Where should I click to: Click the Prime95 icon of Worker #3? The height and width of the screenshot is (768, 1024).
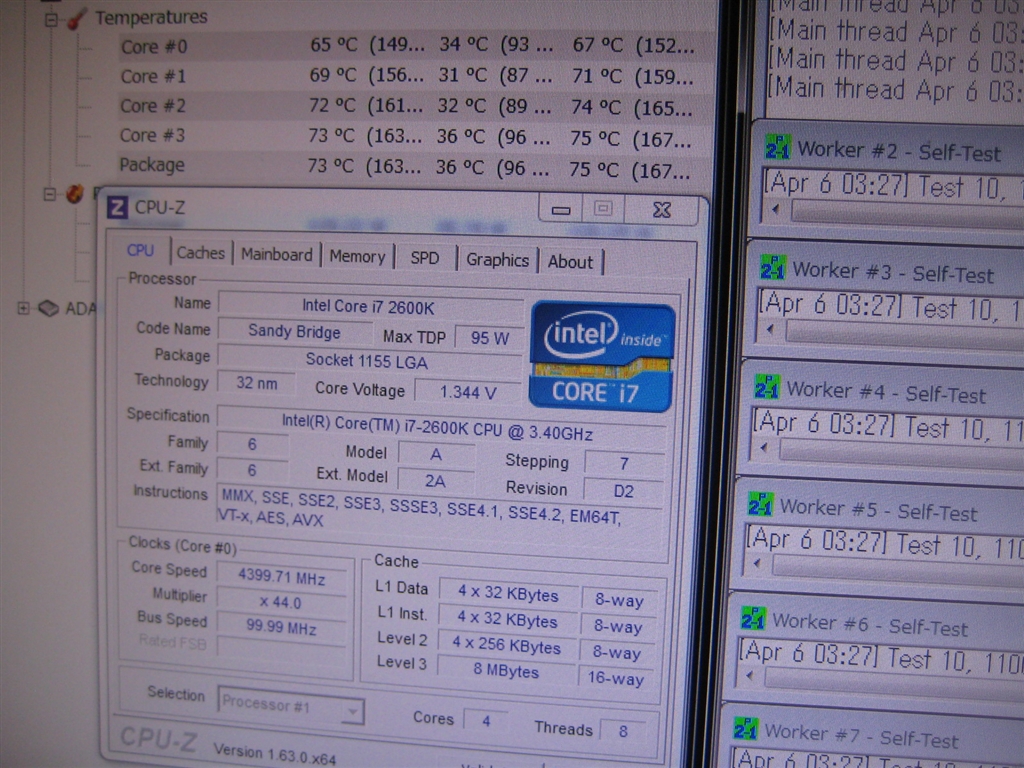(x=773, y=268)
